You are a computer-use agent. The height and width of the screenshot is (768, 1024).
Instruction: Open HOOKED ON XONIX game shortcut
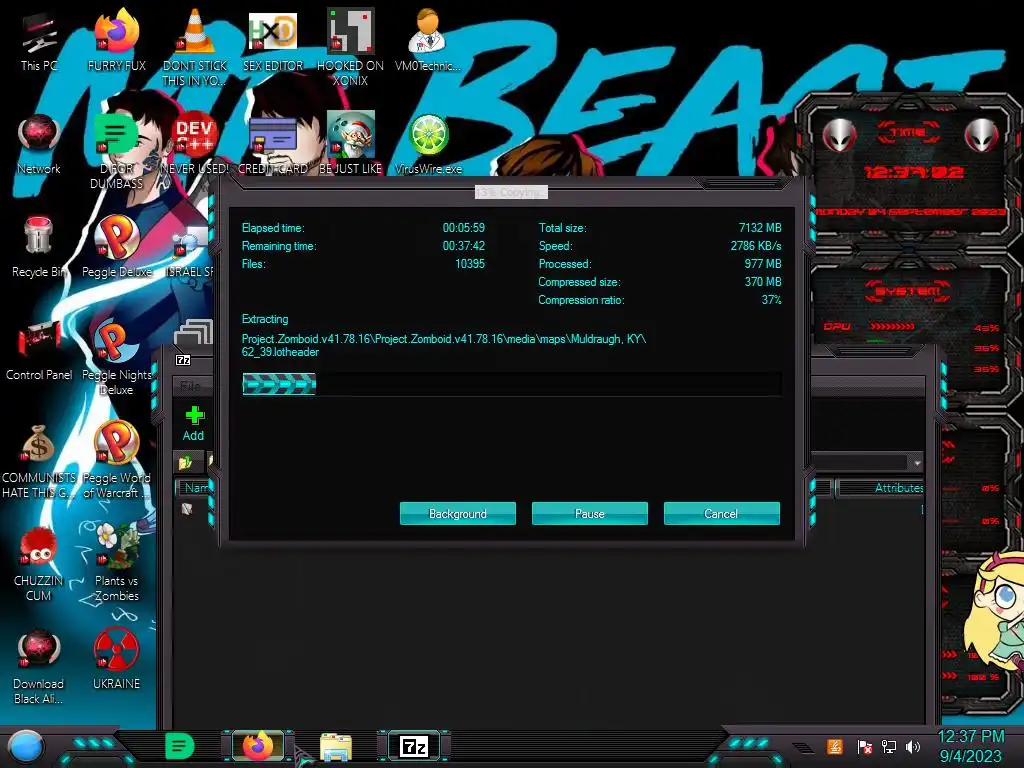coord(350,47)
